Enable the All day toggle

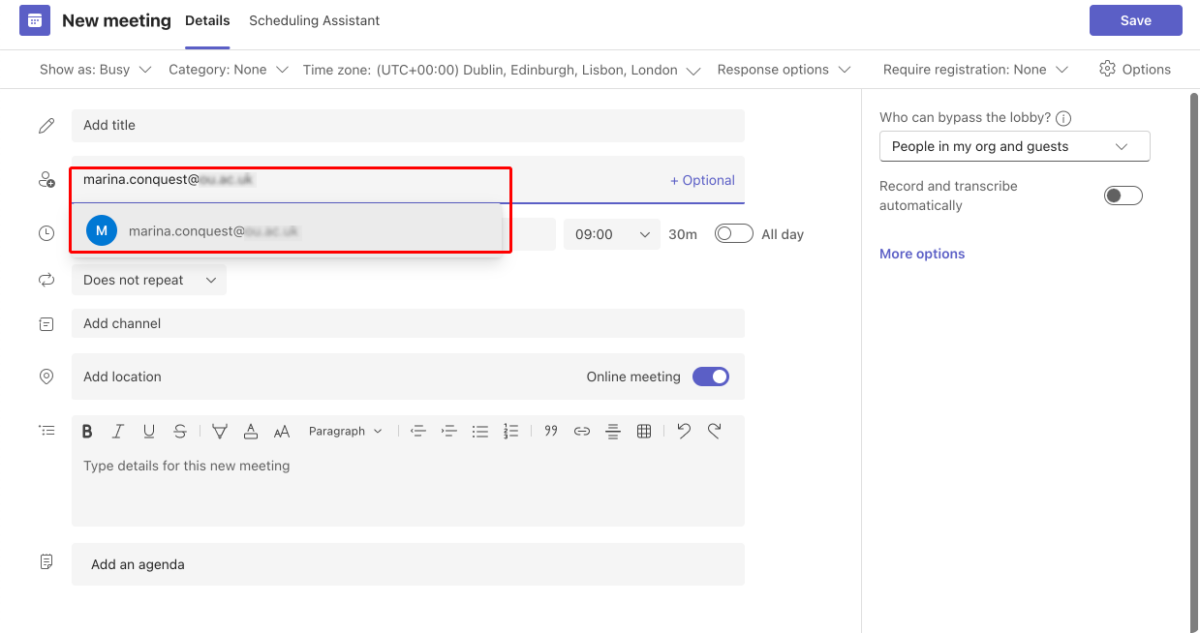tap(733, 233)
